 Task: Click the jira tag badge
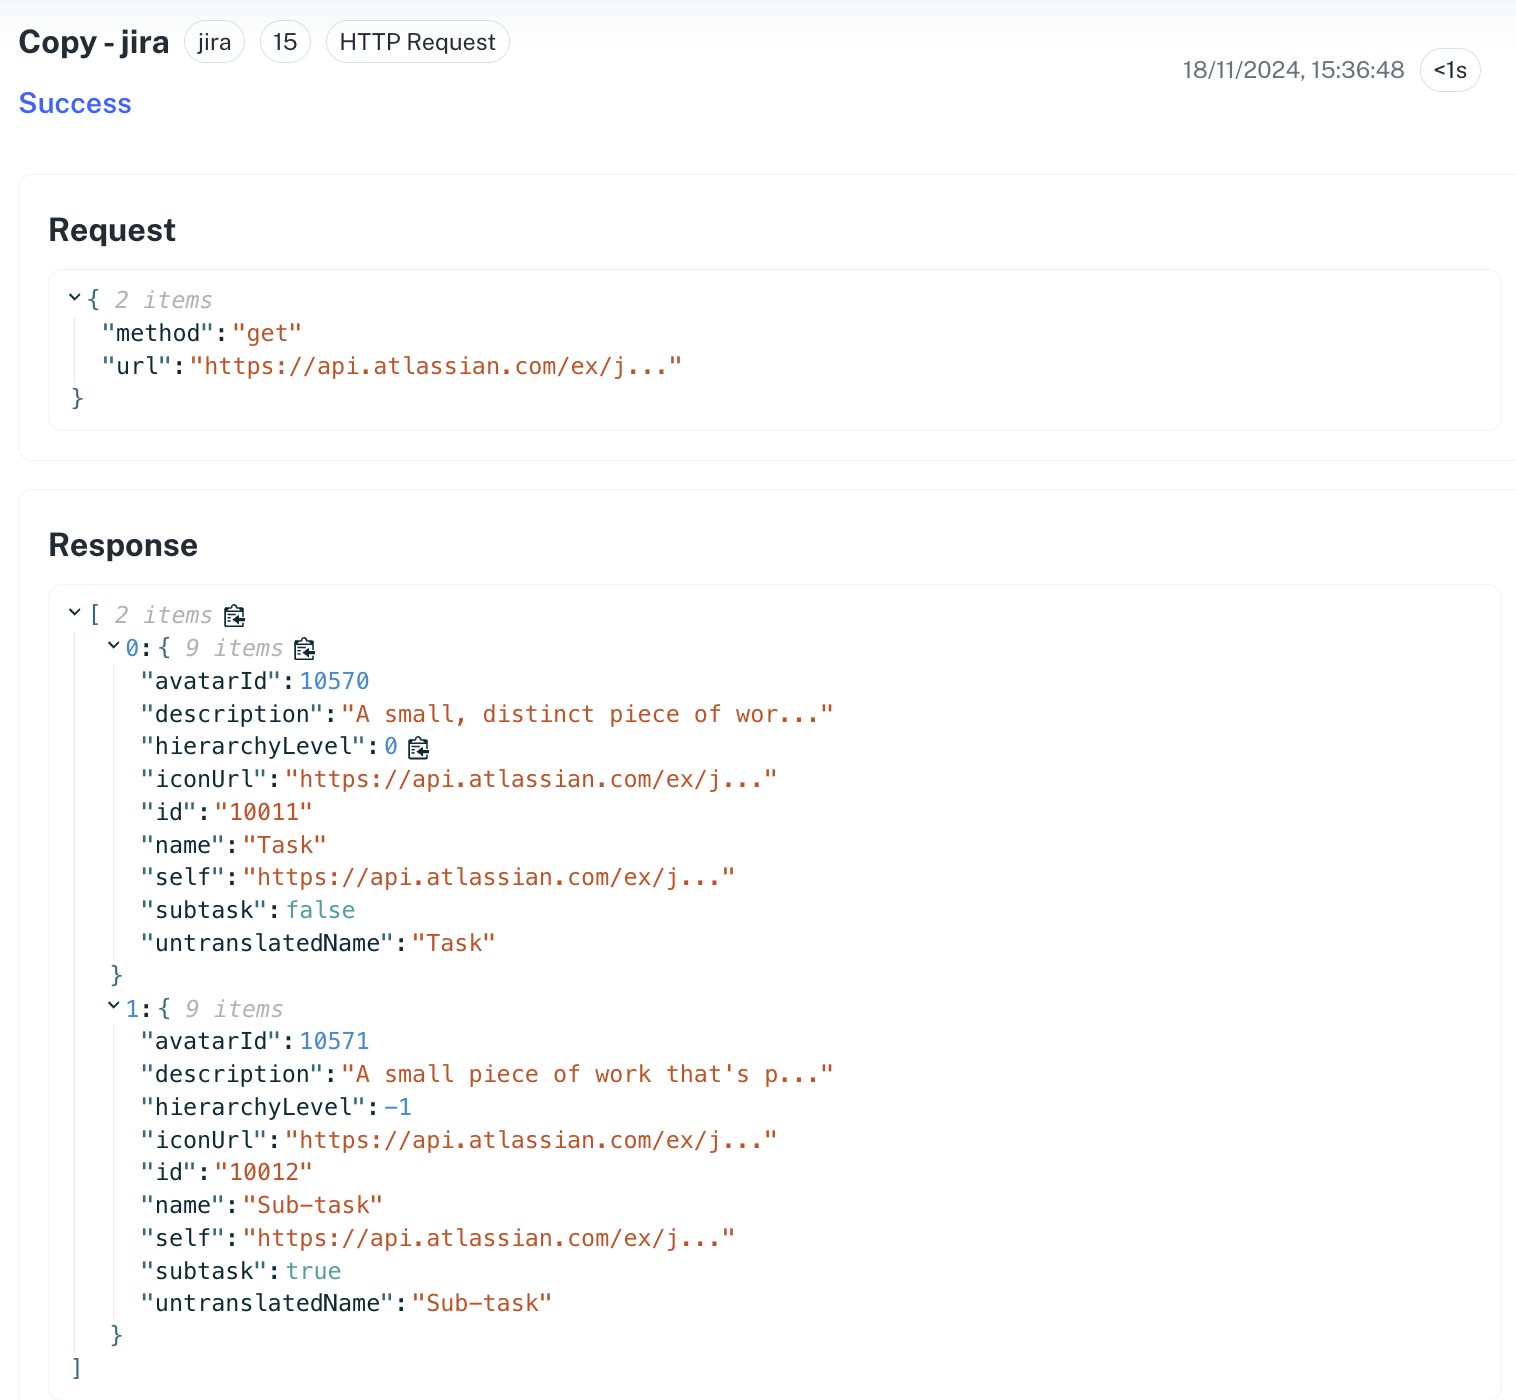[x=214, y=41]
